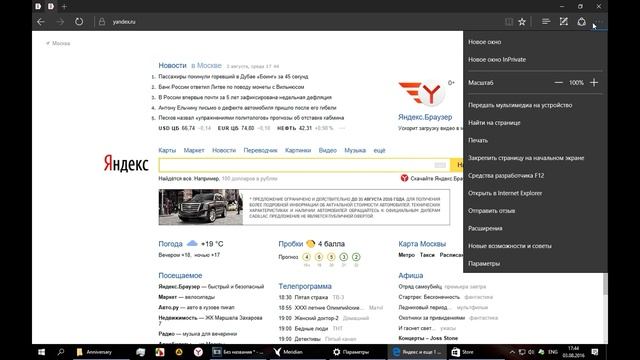Screen dimensions: 640x360
Task: Click the red Яндекс logo
Action: [x=126, y=163]
